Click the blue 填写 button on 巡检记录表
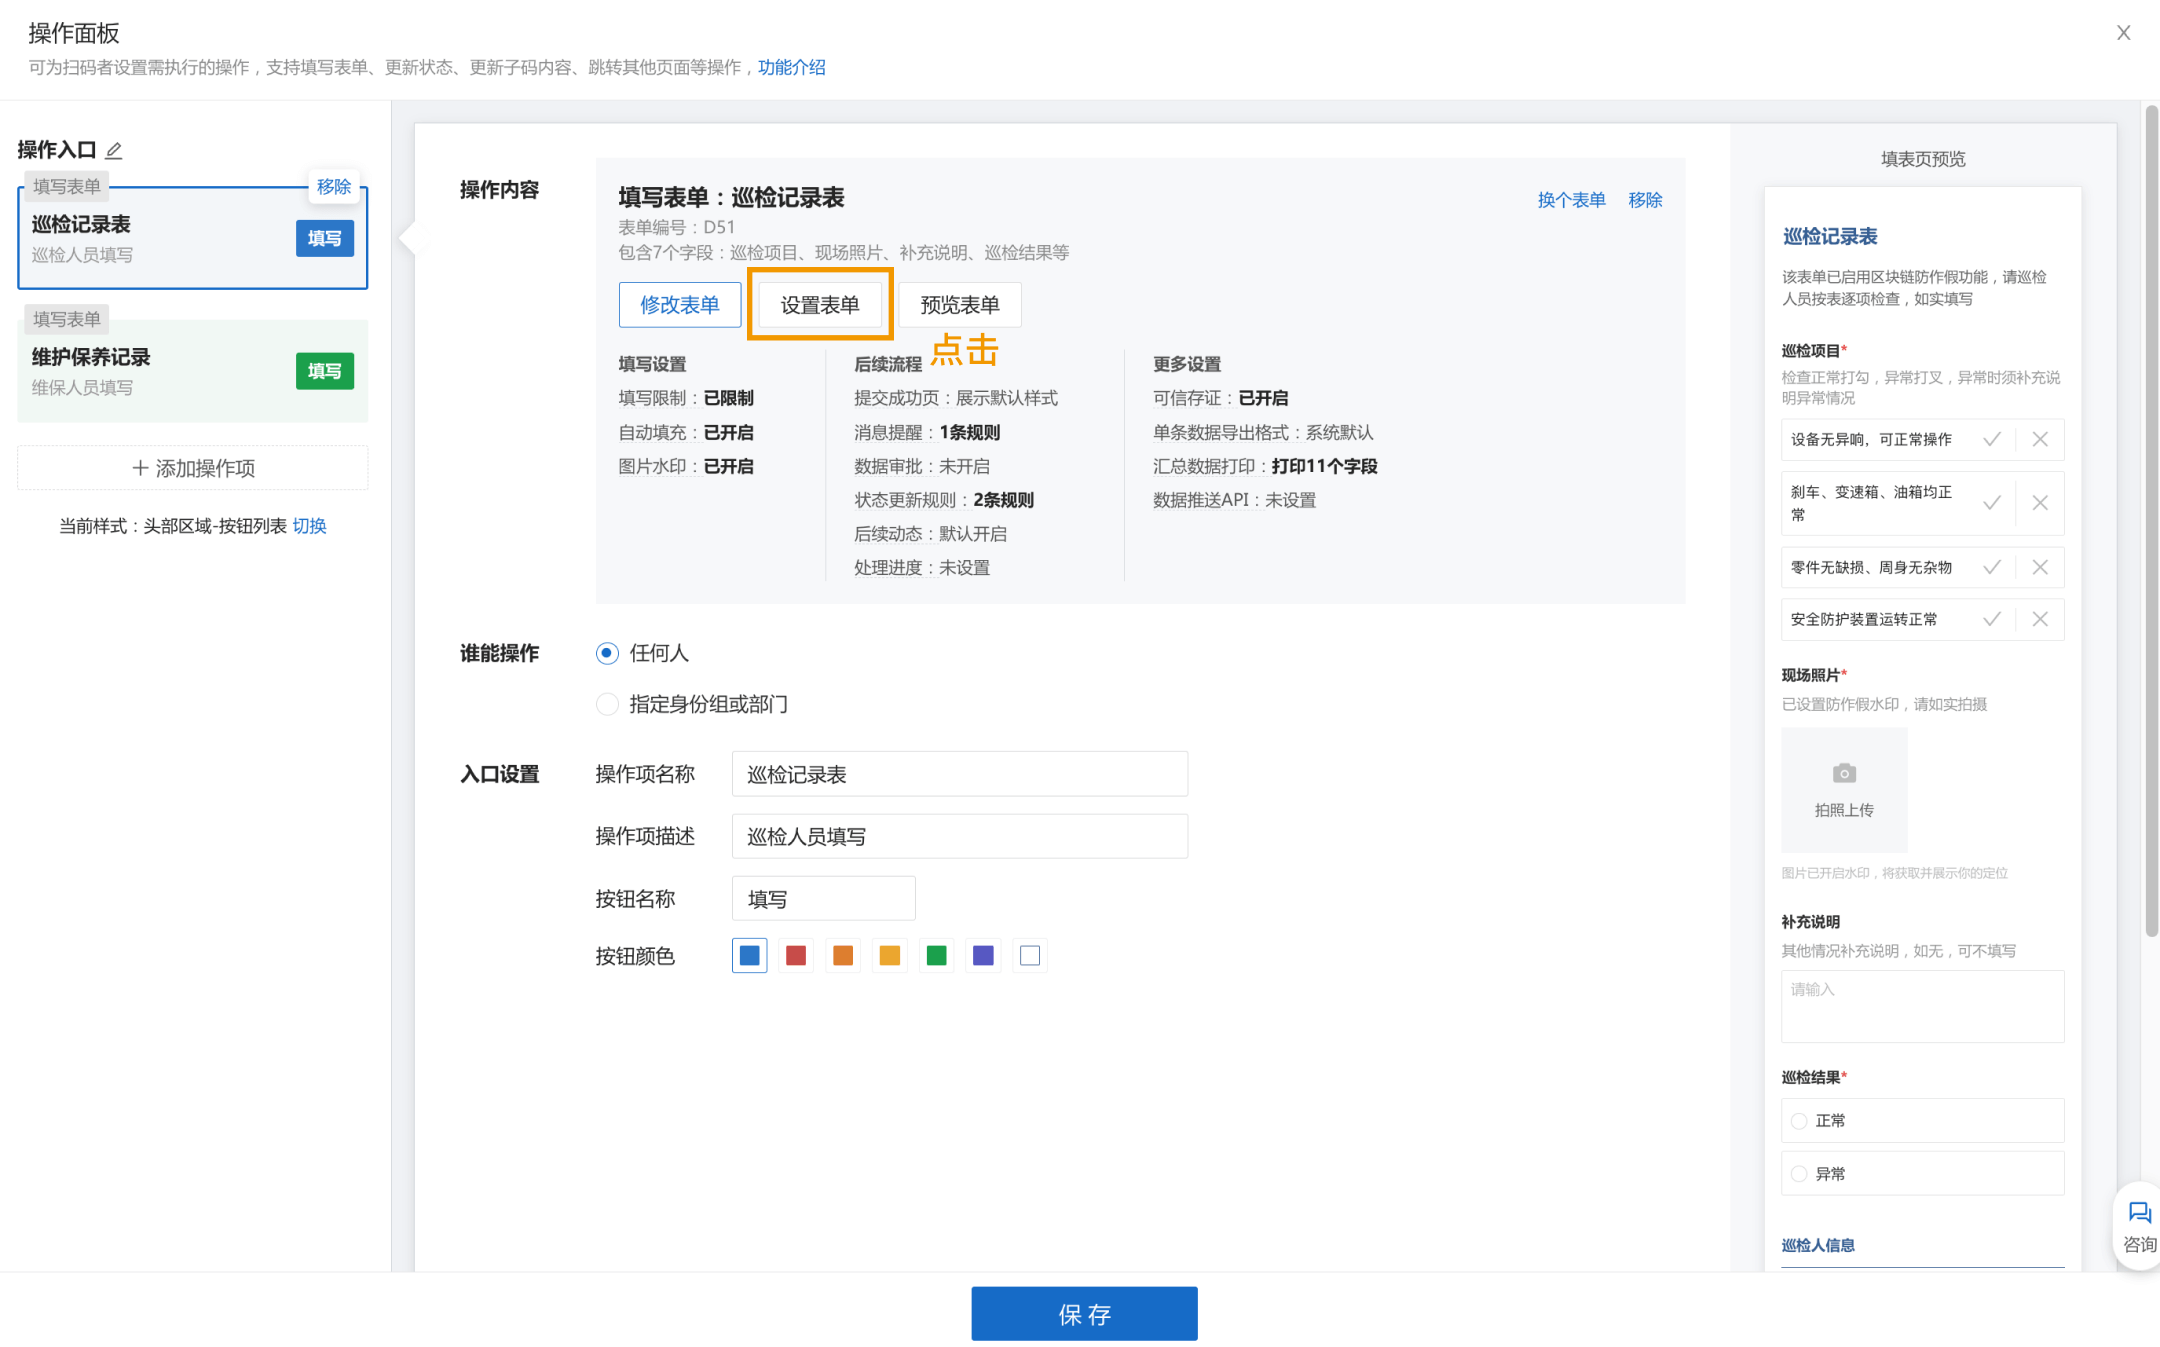The height and width of the screenshot is (1347, 2160). (x=325, y=238)
